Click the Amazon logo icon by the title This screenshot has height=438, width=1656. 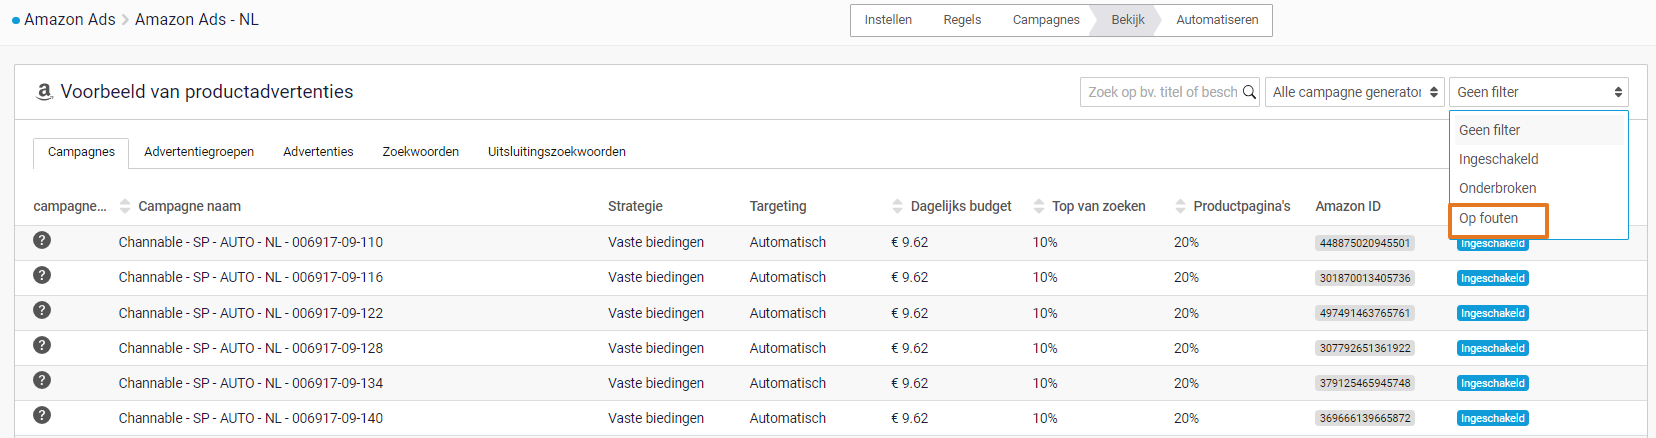coord(44,91)
